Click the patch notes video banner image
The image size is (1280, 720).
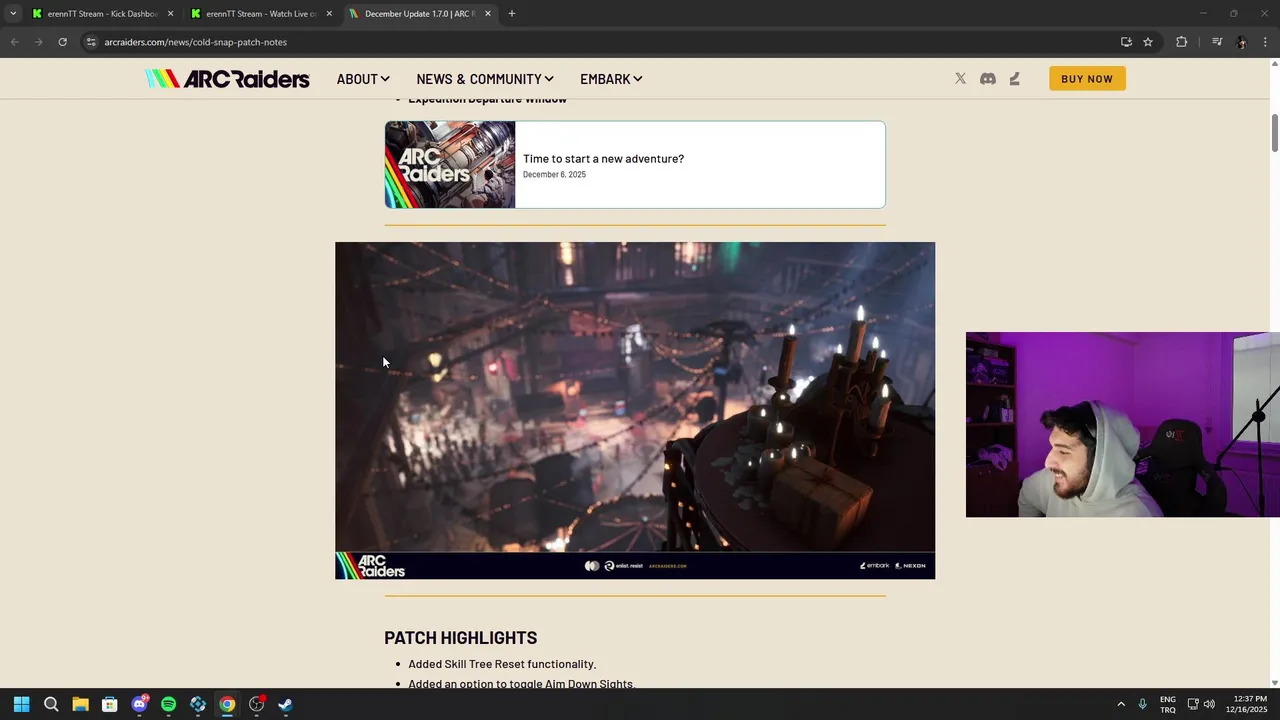coord(635,410)
